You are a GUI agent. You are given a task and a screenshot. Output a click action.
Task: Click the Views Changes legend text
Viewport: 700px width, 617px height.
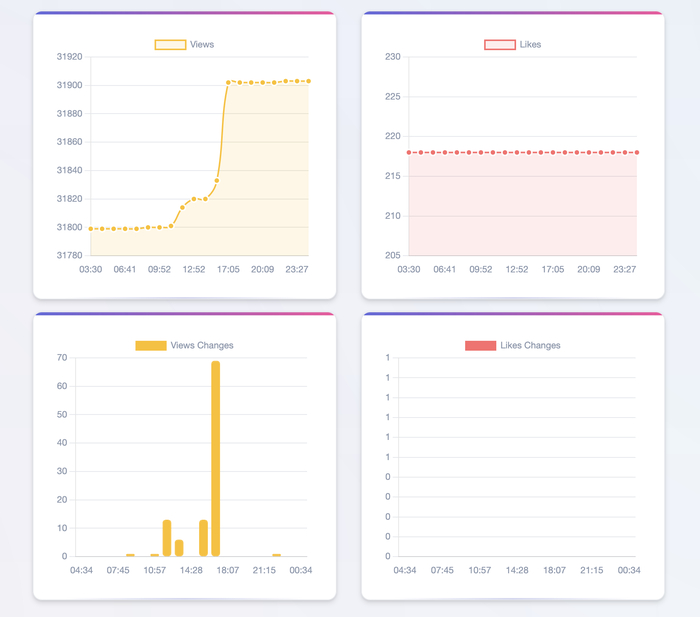coord(202,346)
